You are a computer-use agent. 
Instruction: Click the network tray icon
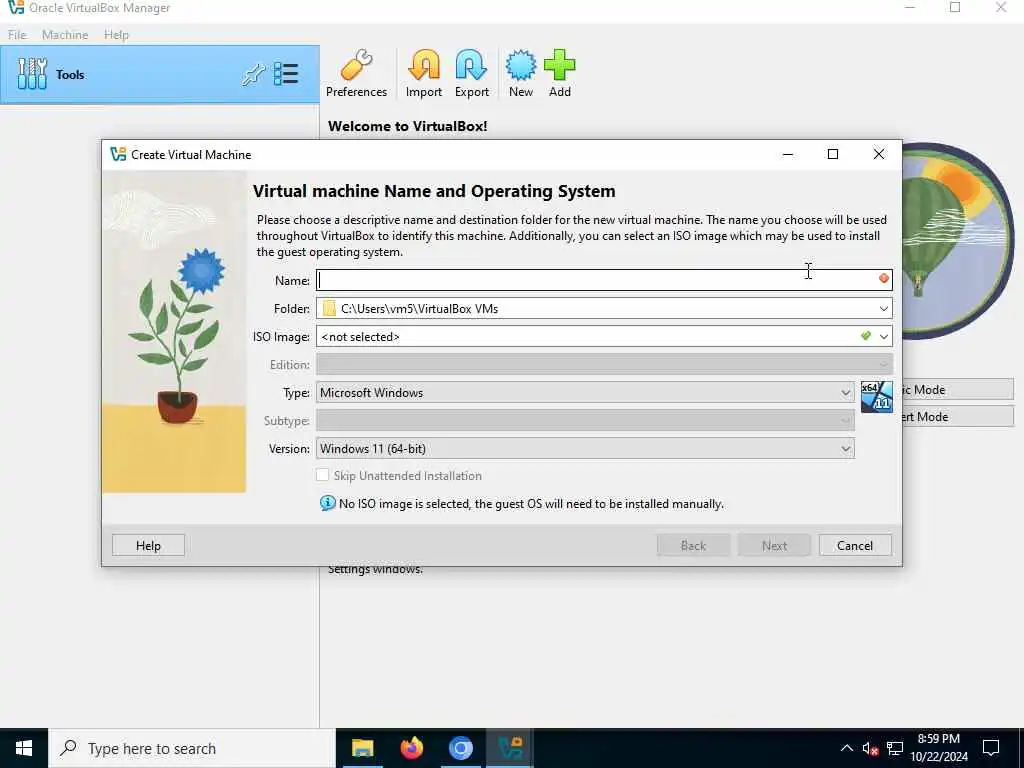coord(895,748)
